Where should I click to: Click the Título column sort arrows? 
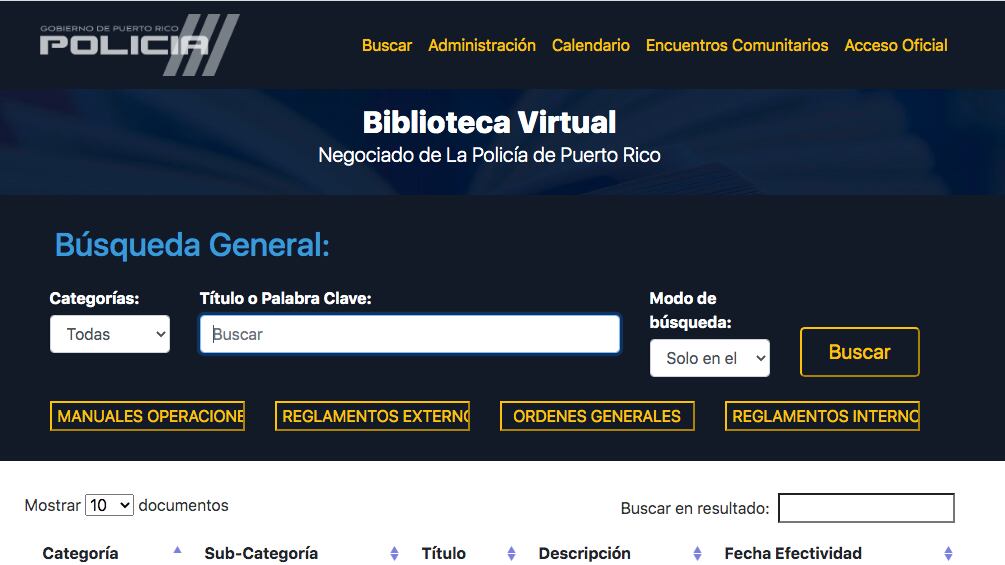click(511, 553)
